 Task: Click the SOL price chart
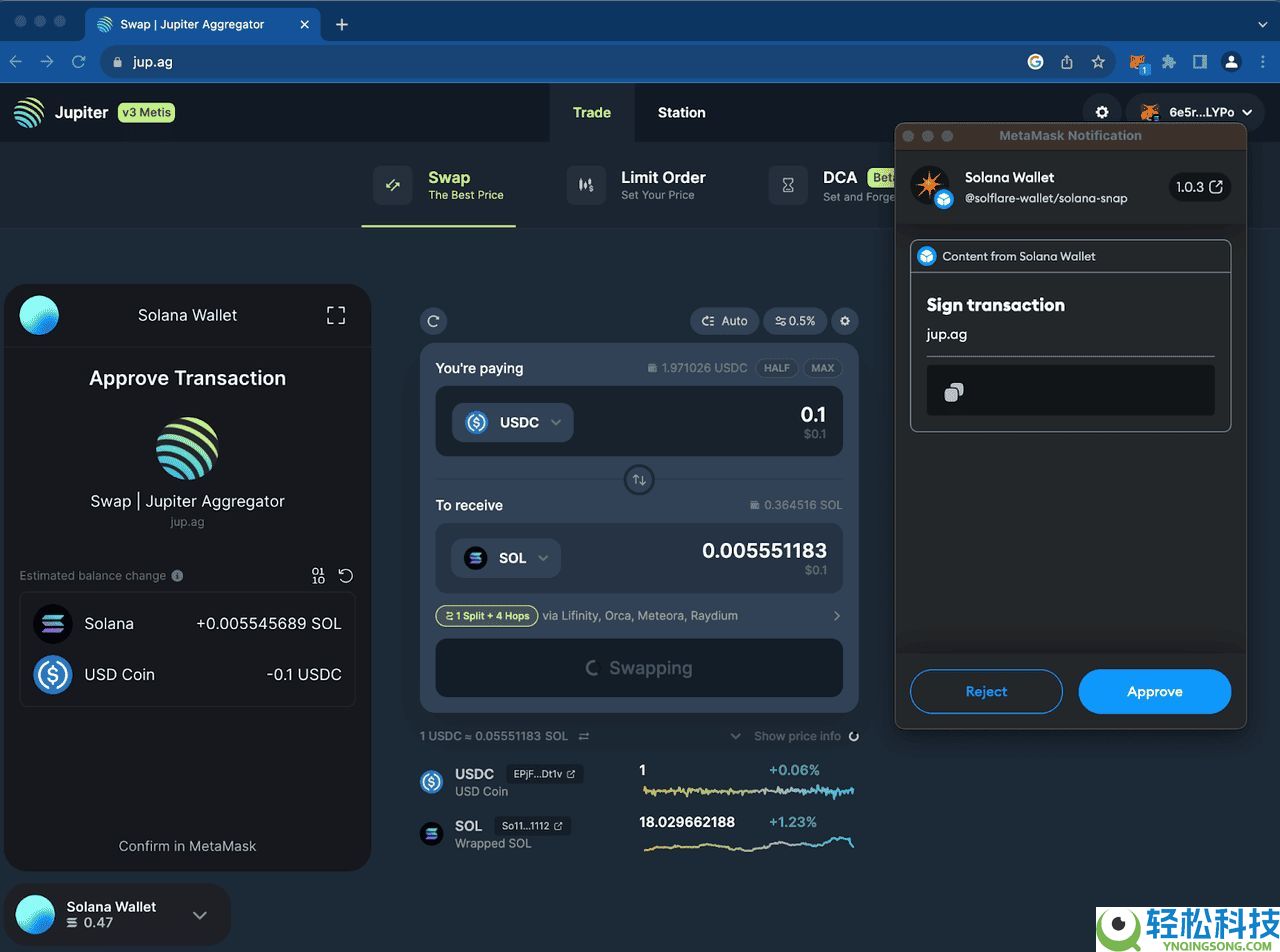[749, 843]
